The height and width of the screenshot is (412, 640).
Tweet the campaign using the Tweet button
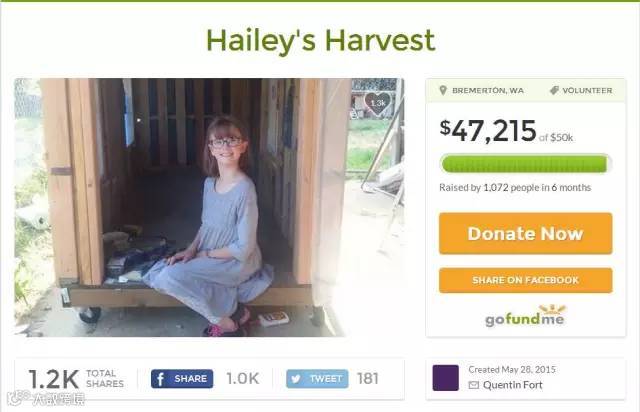tap(317, 379)
